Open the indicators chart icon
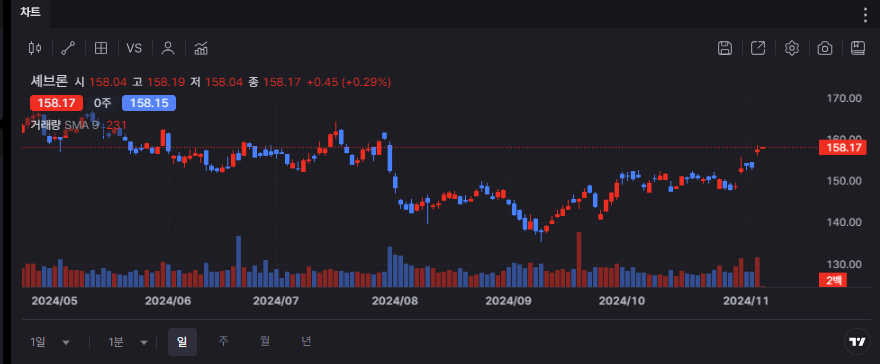The image size is (880, 364). 201,48
